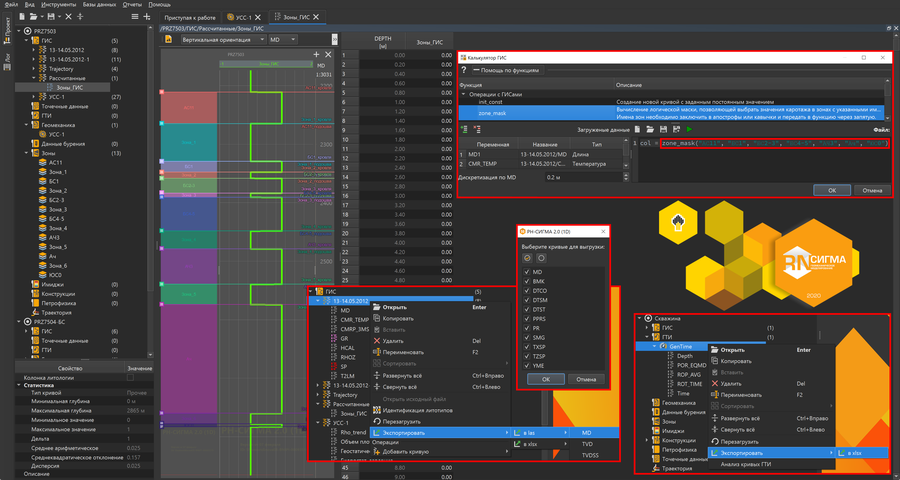Screen dimensions: 900x480
Task: Uncheck the DTCO curve checkbox
Action: tap(526, 291)
